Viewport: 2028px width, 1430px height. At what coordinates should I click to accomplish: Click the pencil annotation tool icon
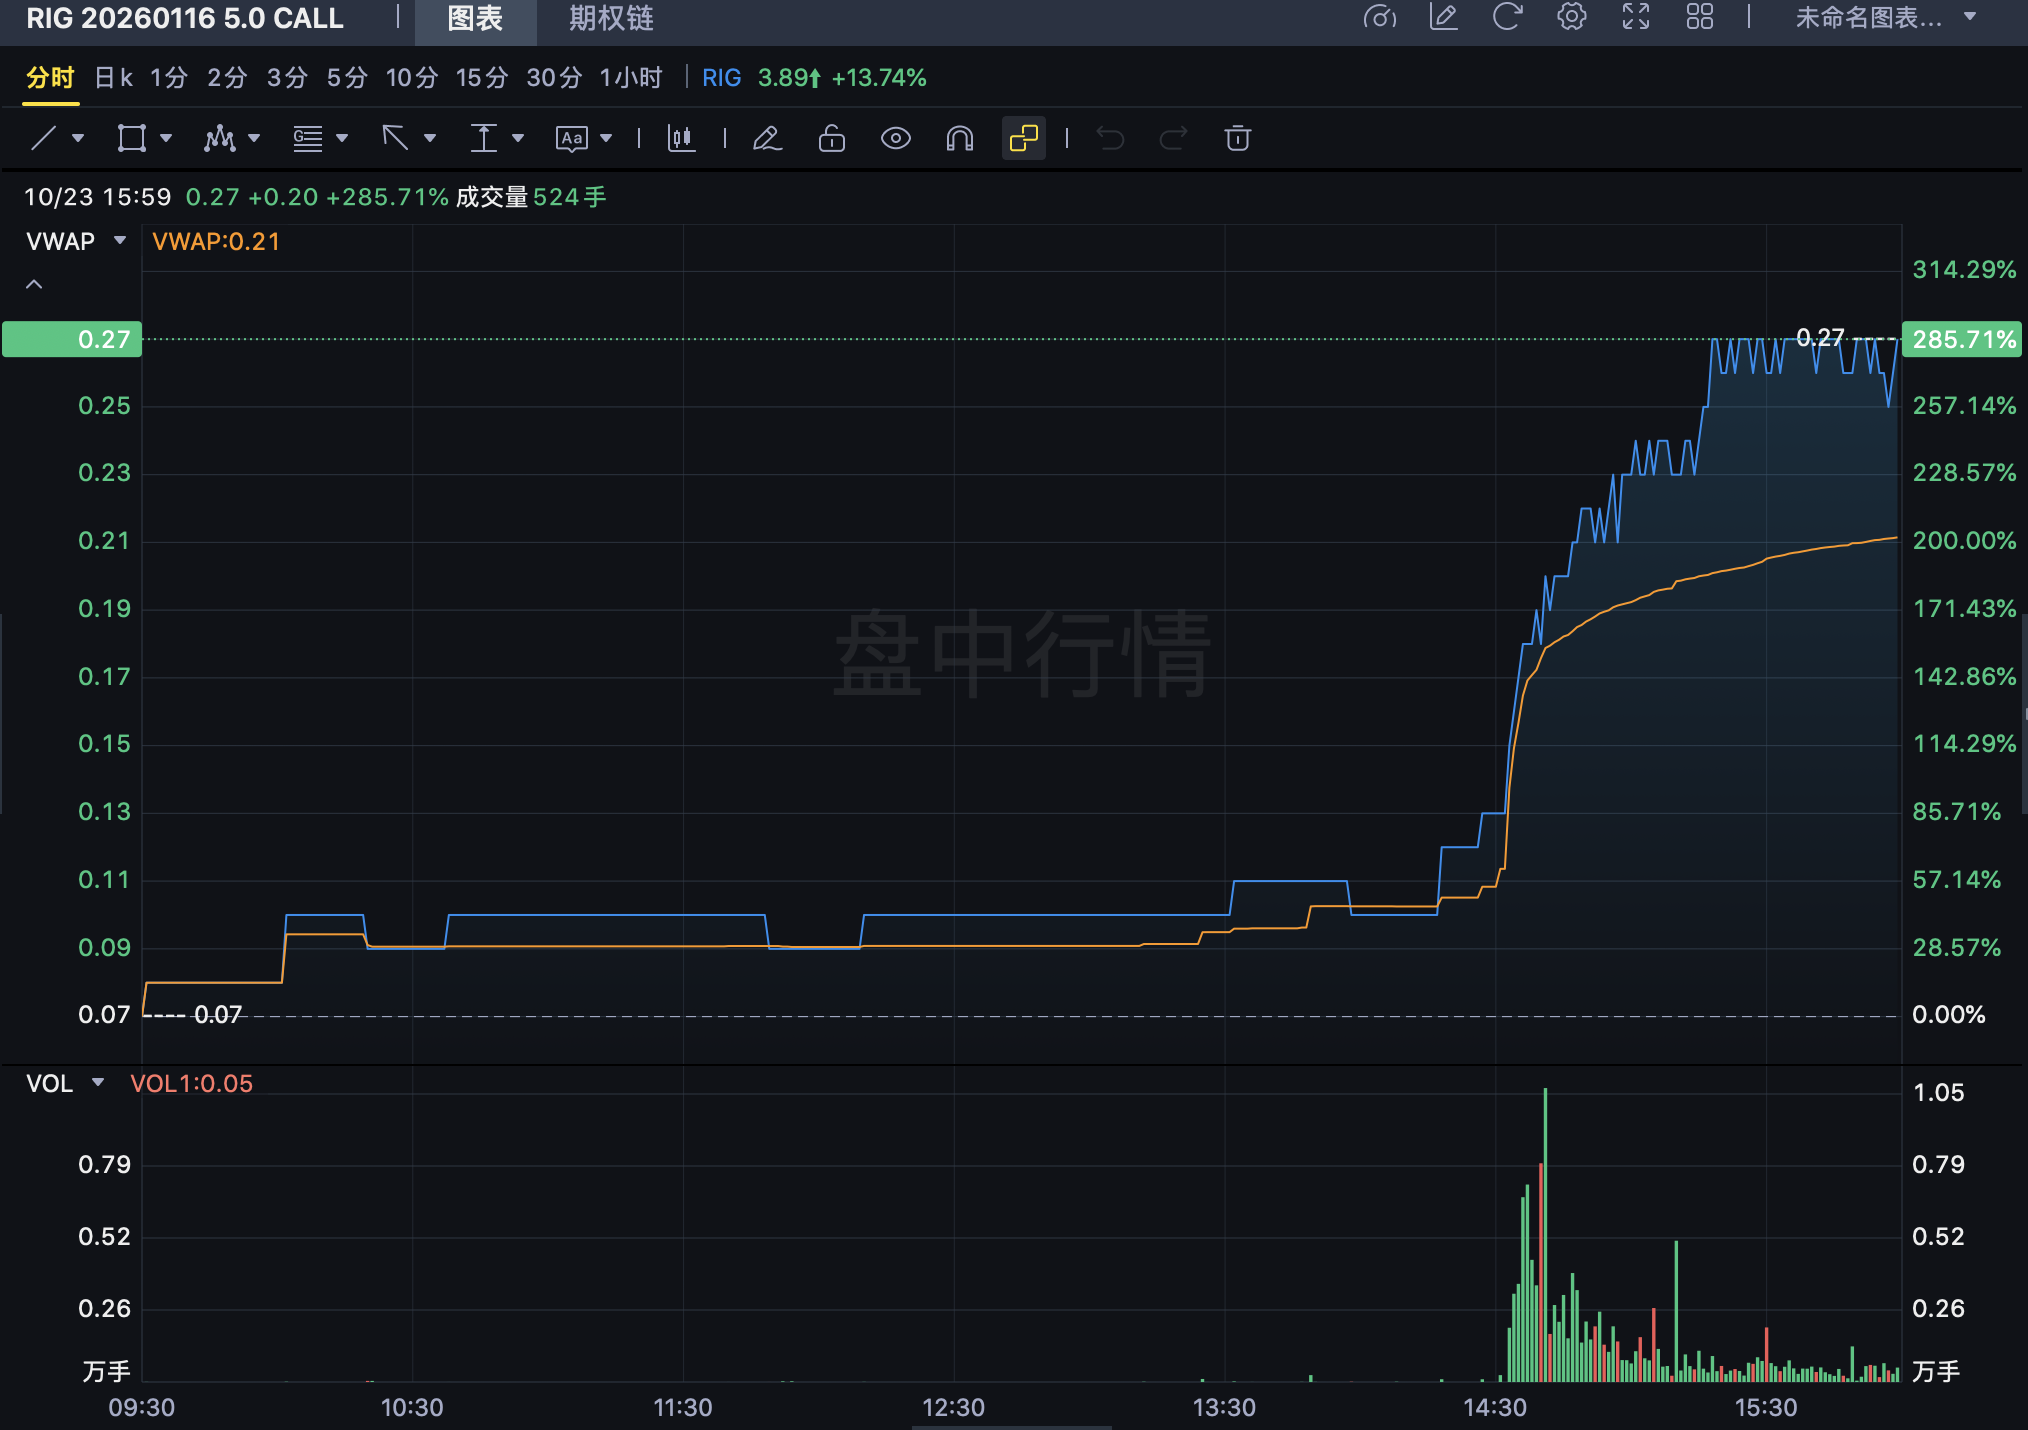(767, 138)
